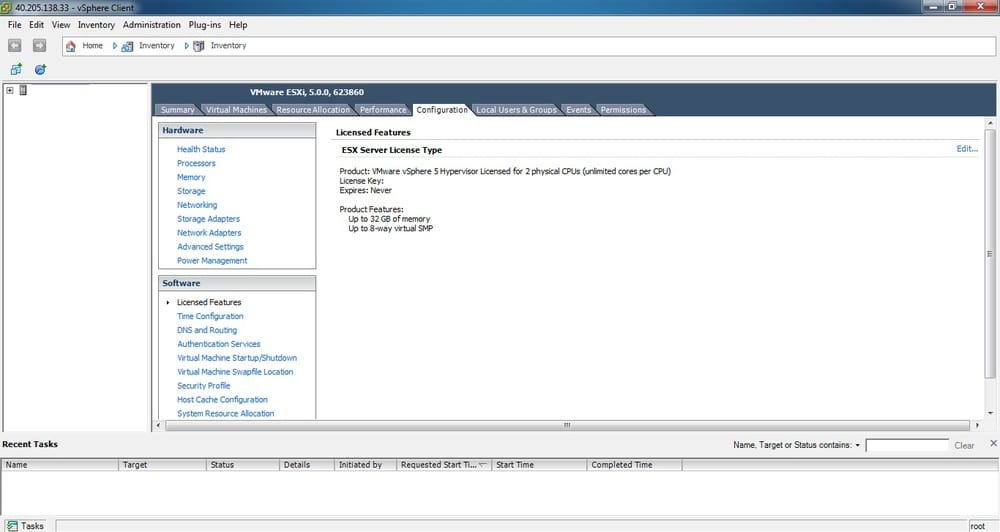Viewport: 1000px width, 532px height.
Task: Open the Edit menu
Action: [x=36, y=25]
